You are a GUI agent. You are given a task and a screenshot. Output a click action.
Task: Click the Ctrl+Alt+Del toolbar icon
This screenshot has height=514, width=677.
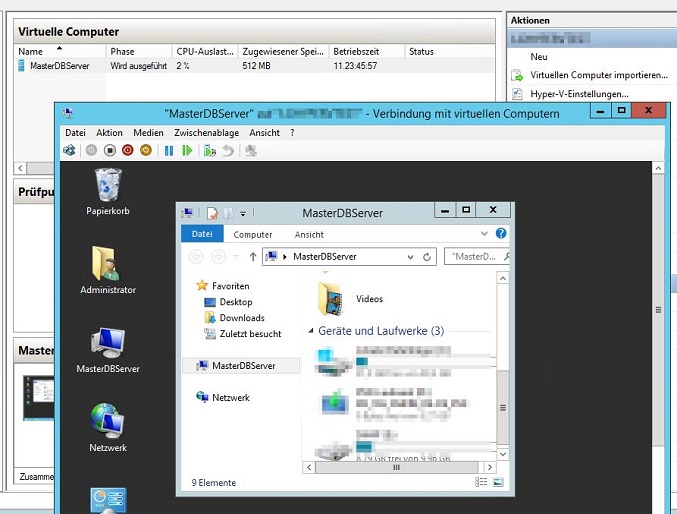(69, 150)
